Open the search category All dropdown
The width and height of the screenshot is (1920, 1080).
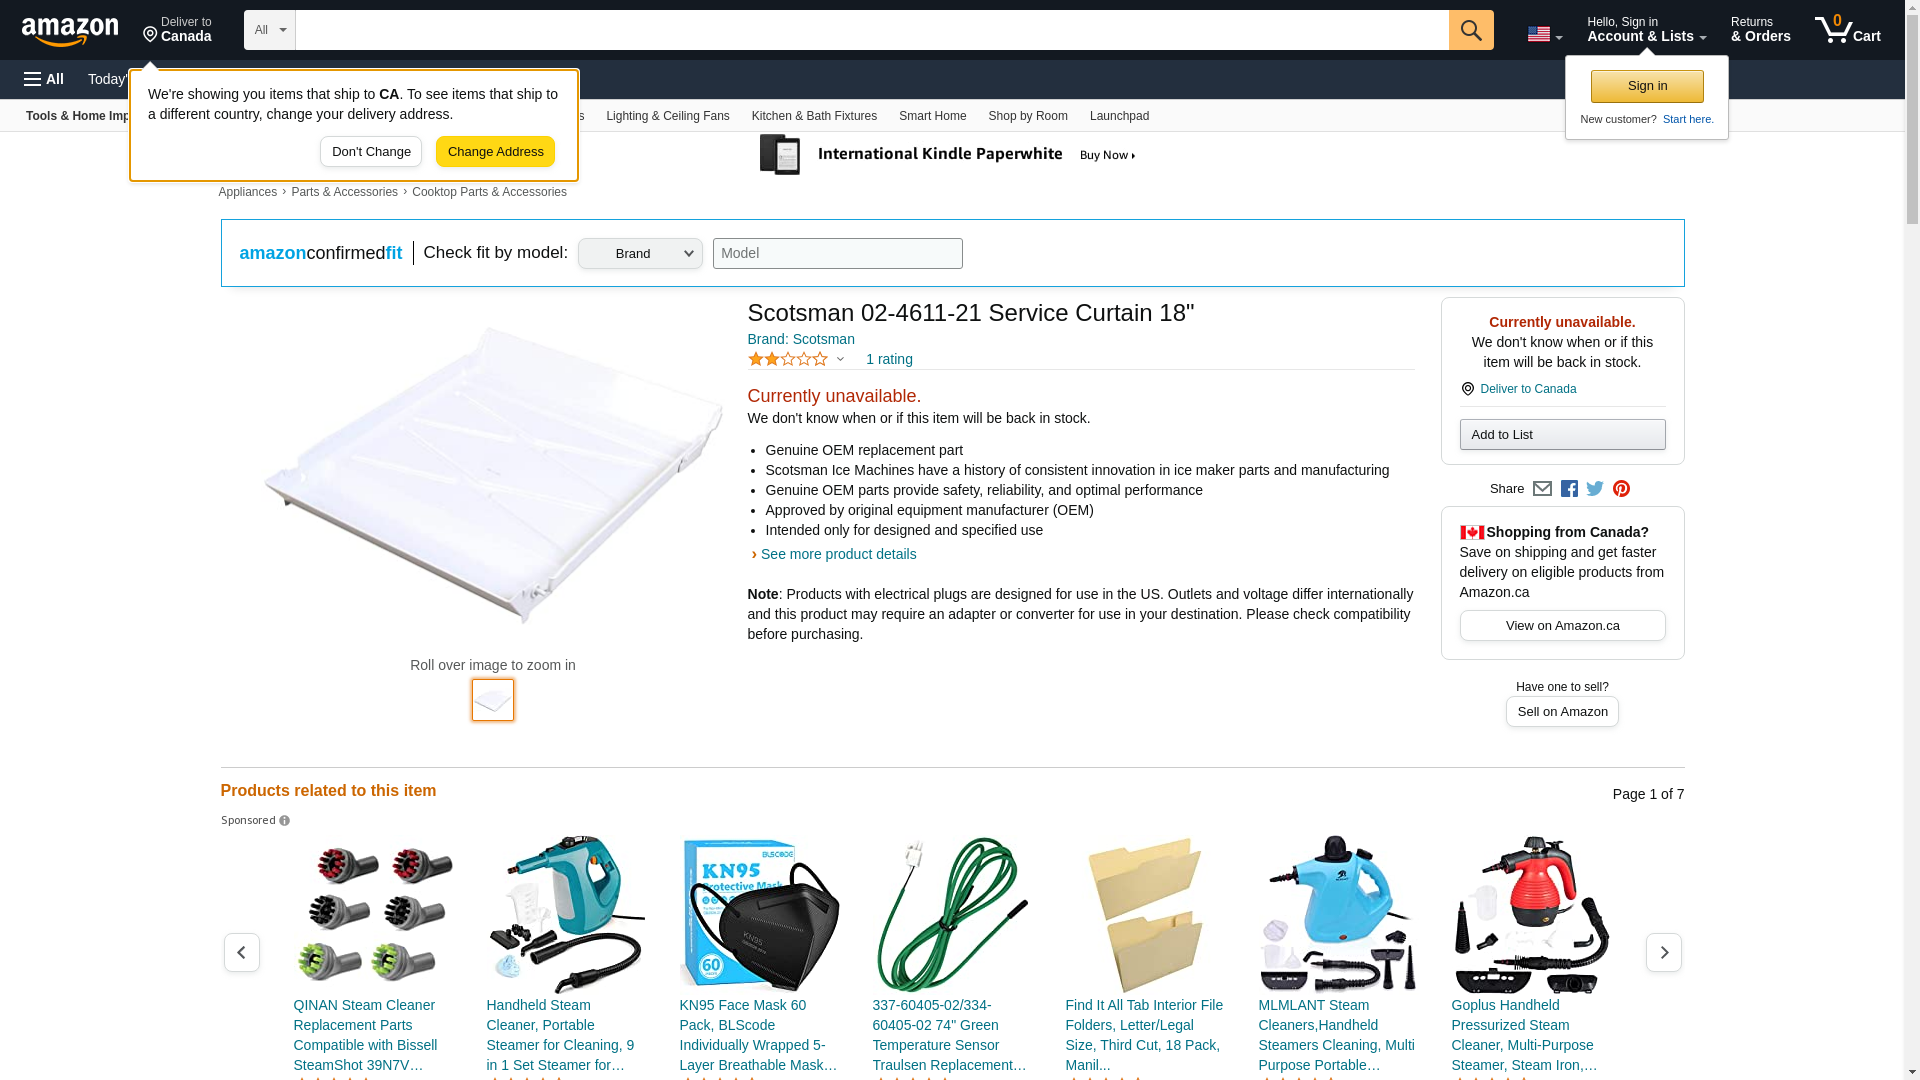click(x=270, y=30)
